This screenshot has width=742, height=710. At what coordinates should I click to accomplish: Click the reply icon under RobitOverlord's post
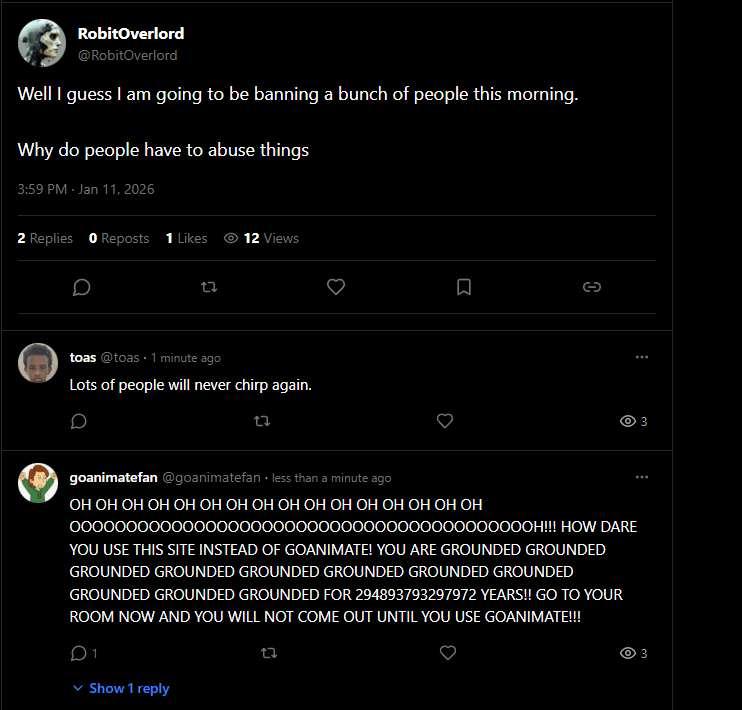[x=82, y=287]
